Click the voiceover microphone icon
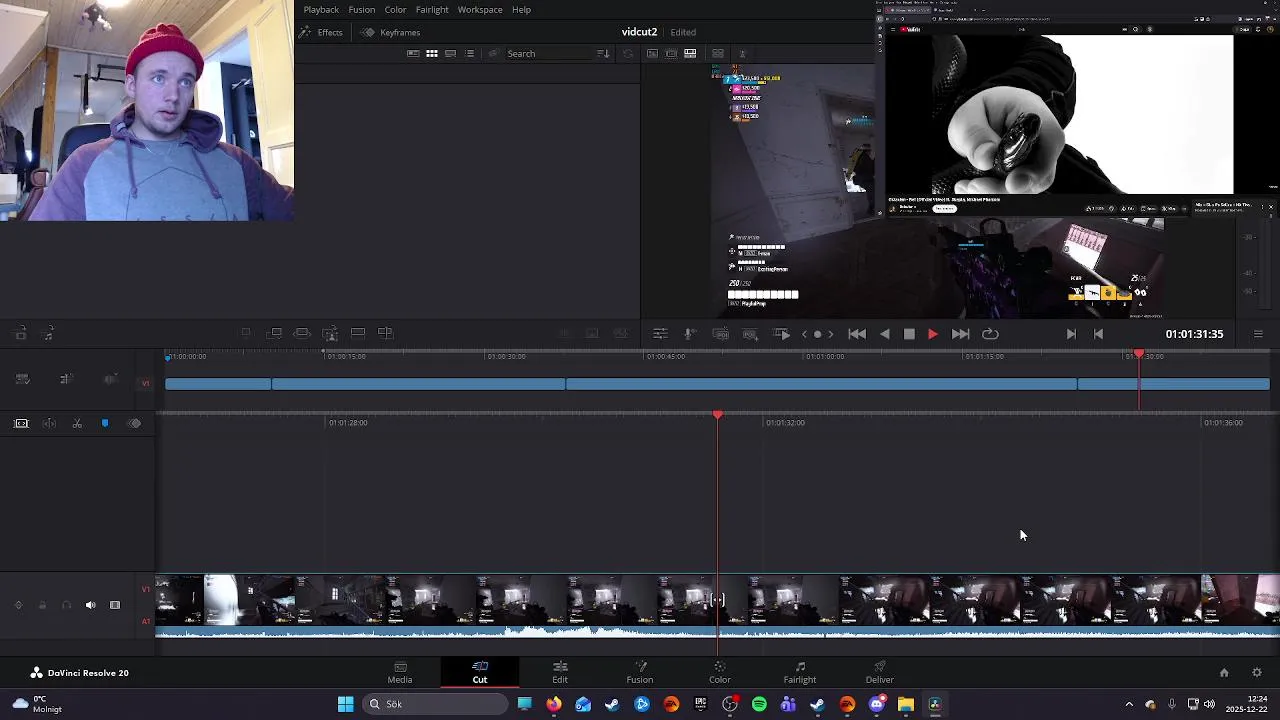 coord(689,334)
